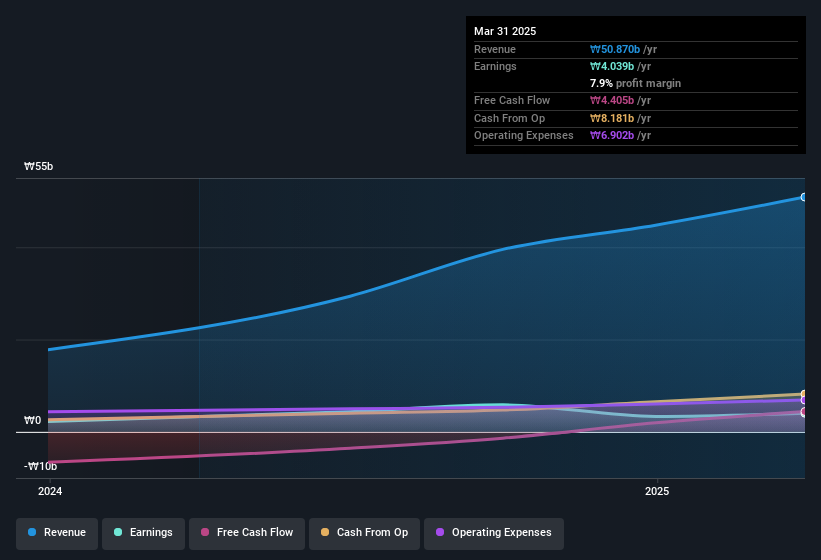Click the ₩4.039b earnings value
Image resolution: width=821 pixels, height=560 pixels.
pyautogui.click(x=612, y=66)
